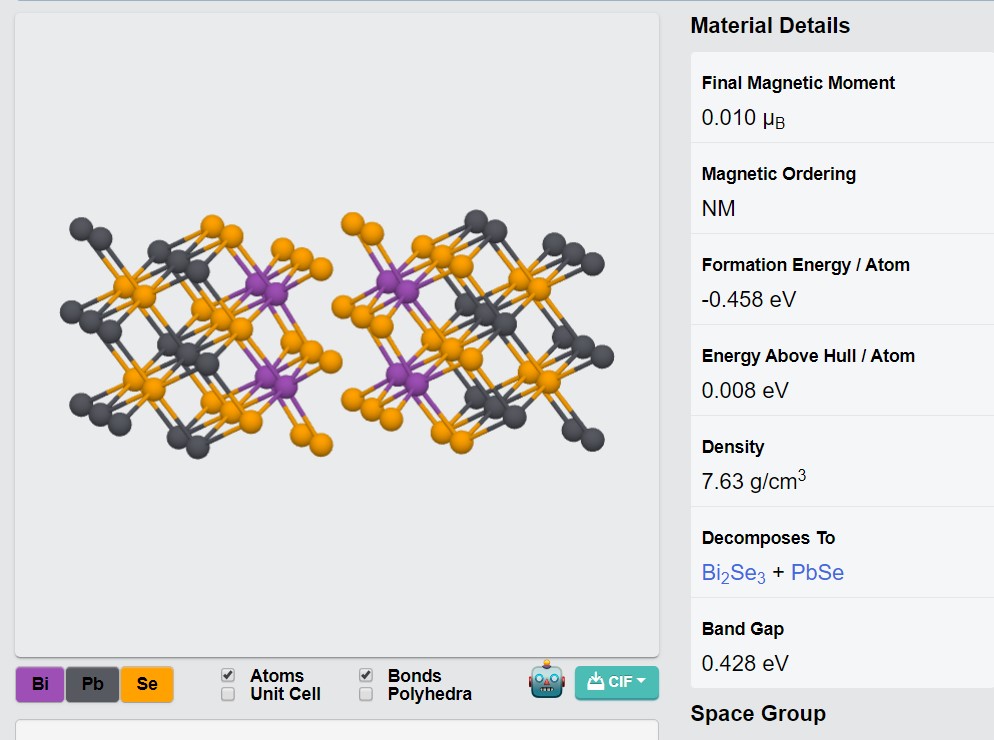Image resolution: width=994 pixels, height=740 pixels.
Task: Select the purple Bi element swatch
Action: [40, 684]
